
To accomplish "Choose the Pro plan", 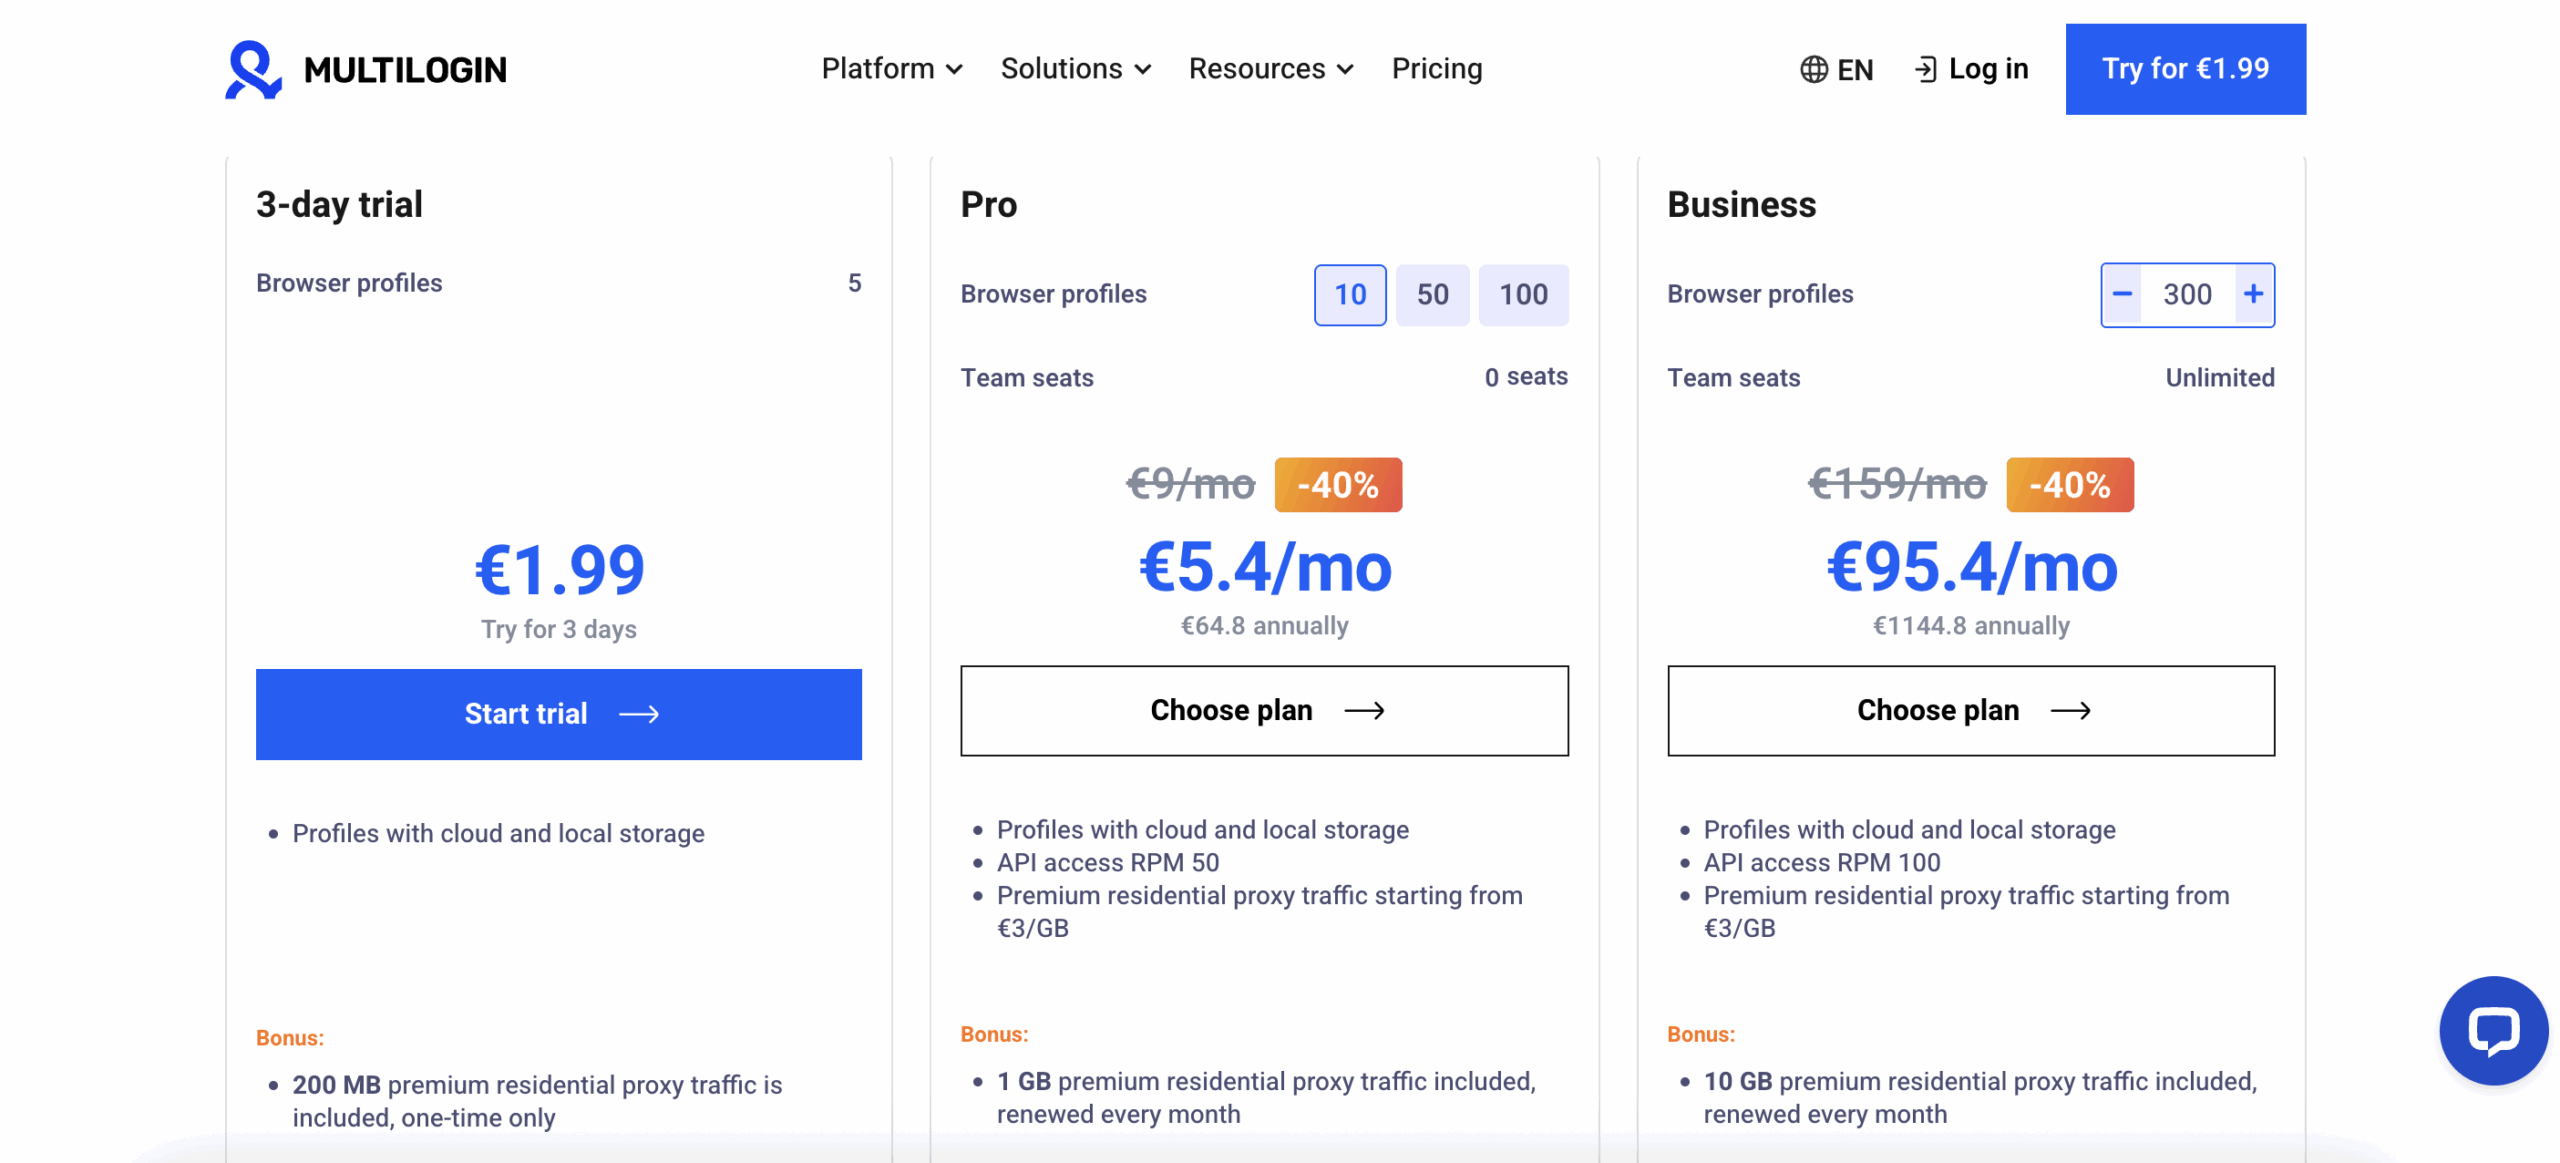I will coord(1264,710).
